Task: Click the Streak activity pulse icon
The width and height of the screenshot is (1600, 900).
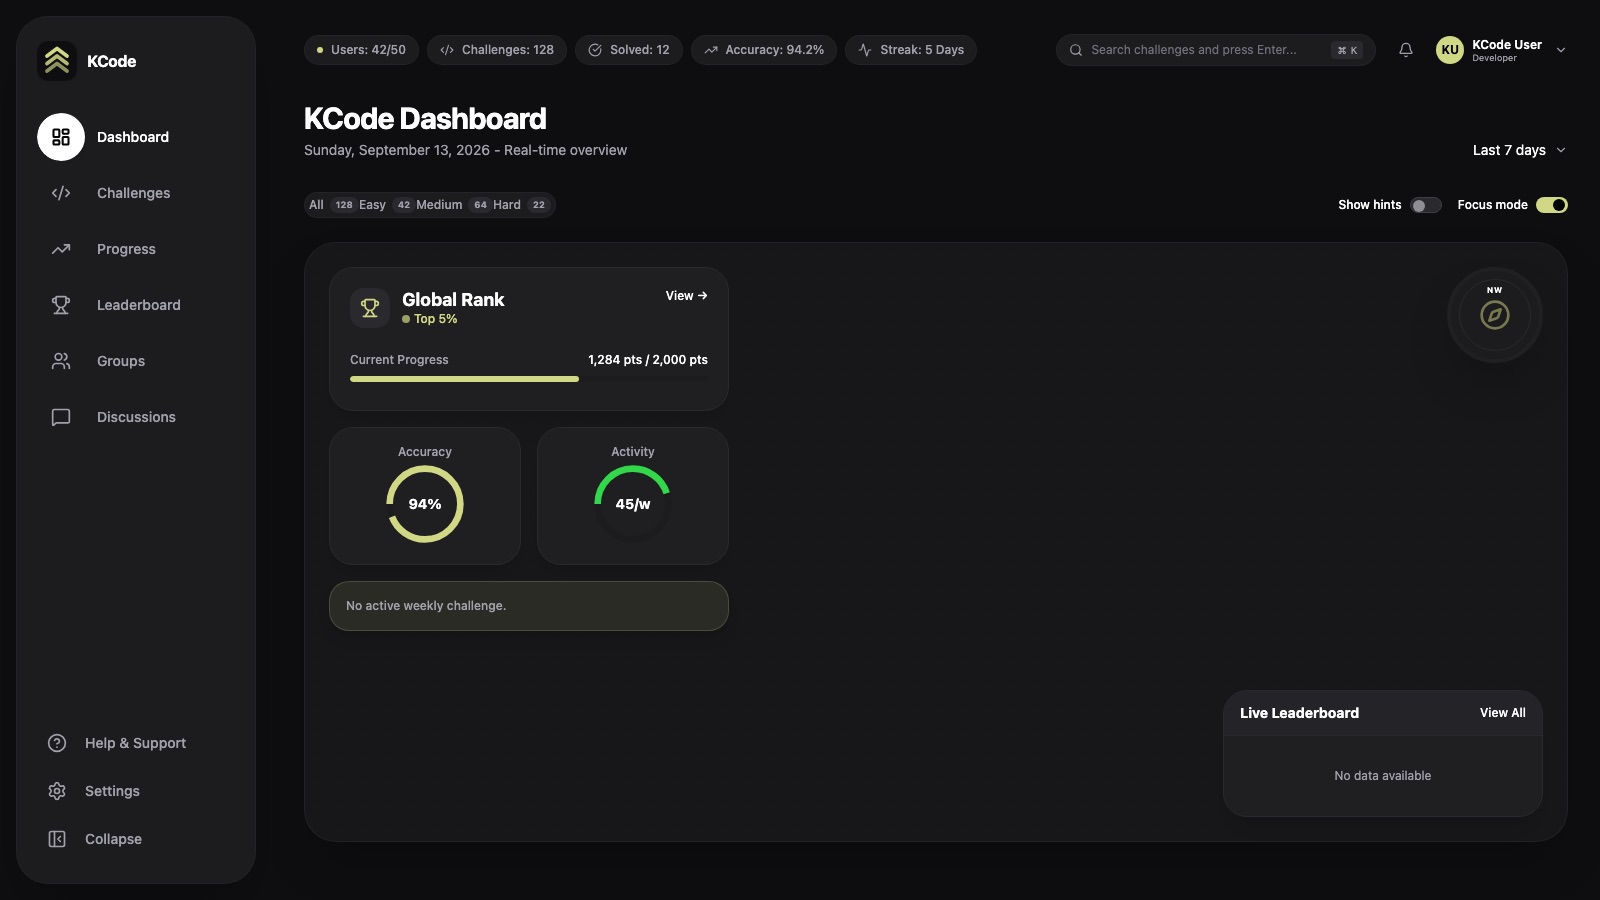Action: click(865, 50)
